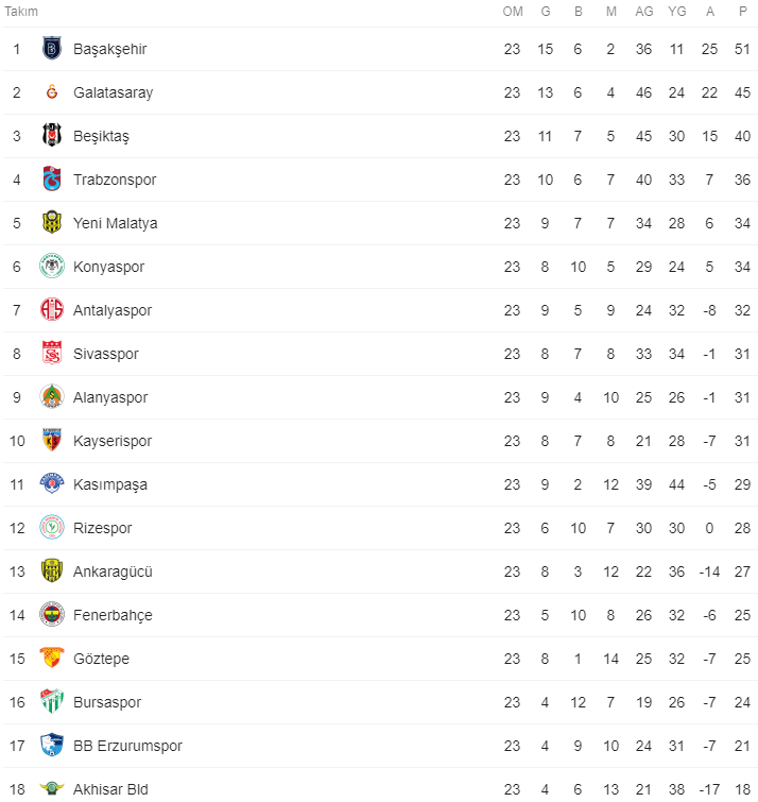Click the Konyaspor club logo
758x802 pixels.
pyautogui.click(x=51, y=267)
